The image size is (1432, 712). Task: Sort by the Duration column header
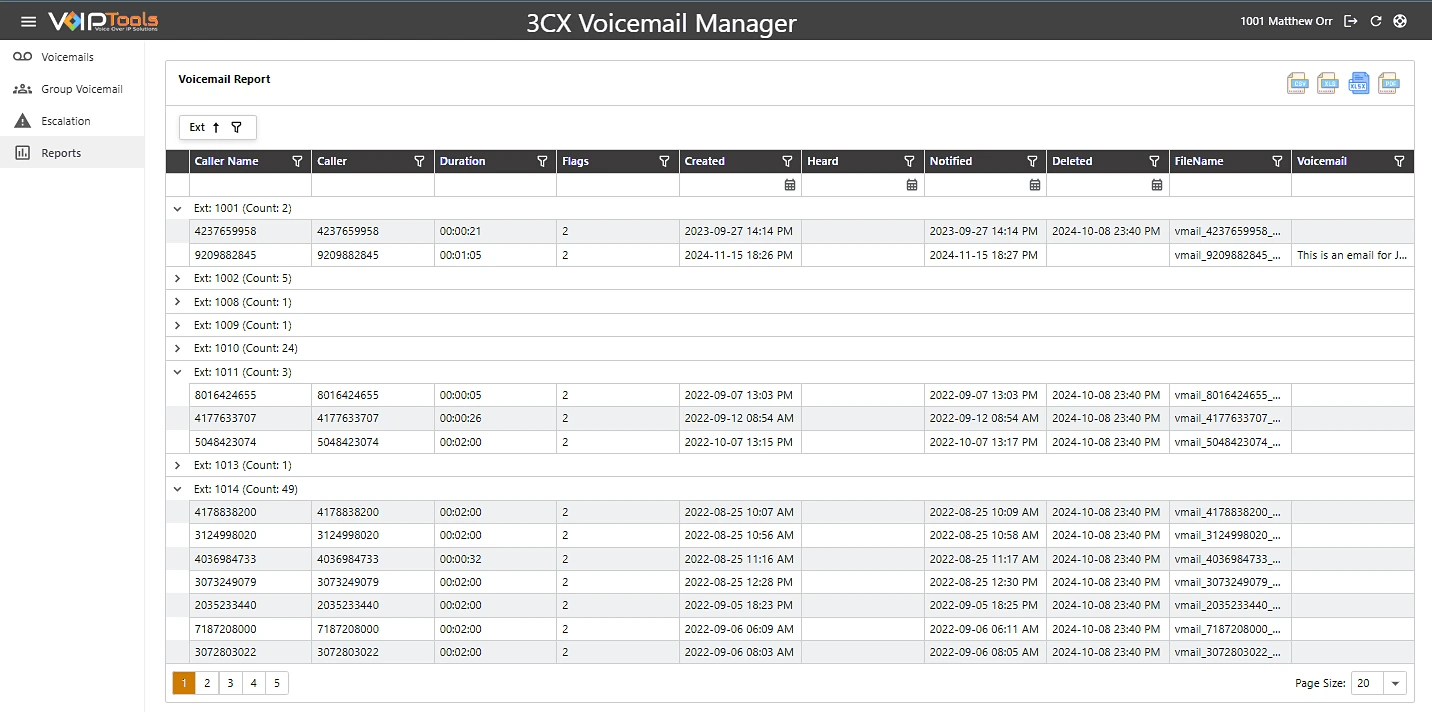462,161
